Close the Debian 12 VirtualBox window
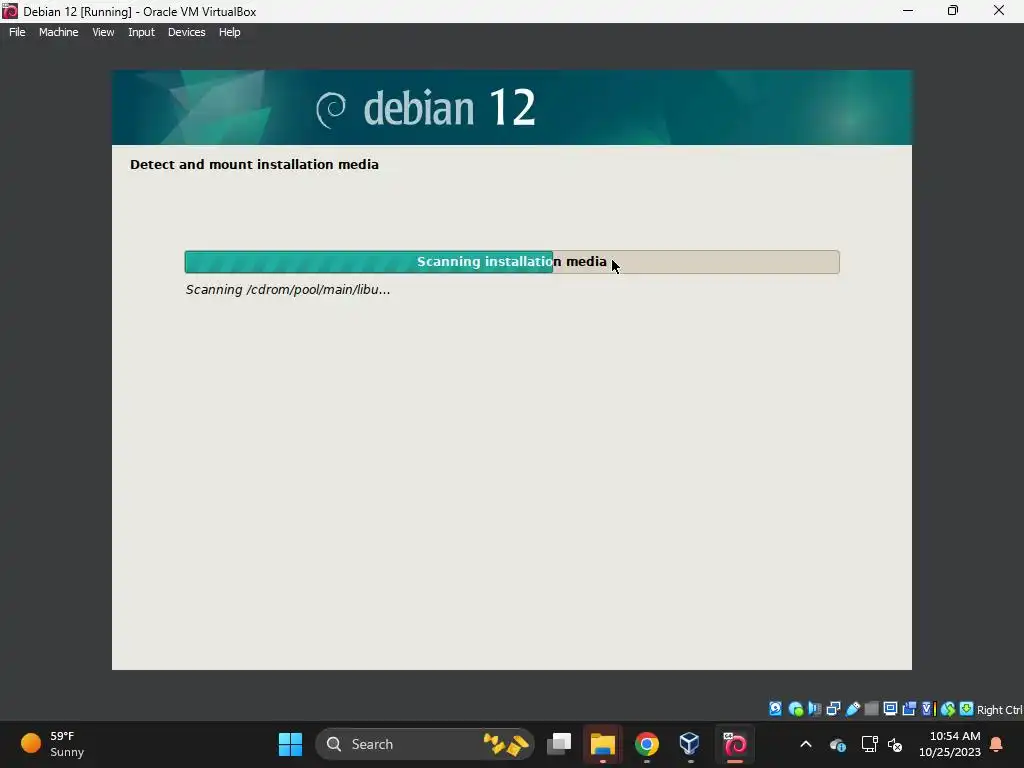This screenshot has height=768, width=1024. [x=999, y=10]
